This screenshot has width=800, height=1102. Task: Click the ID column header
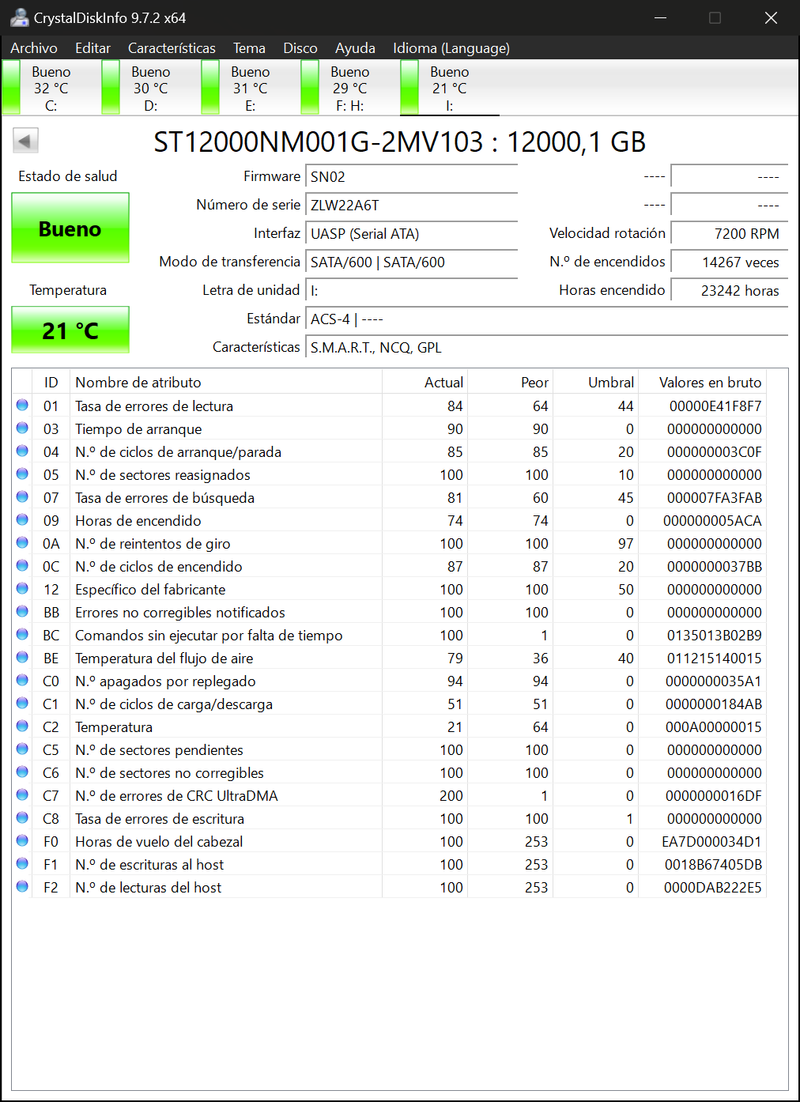(51, 382)
